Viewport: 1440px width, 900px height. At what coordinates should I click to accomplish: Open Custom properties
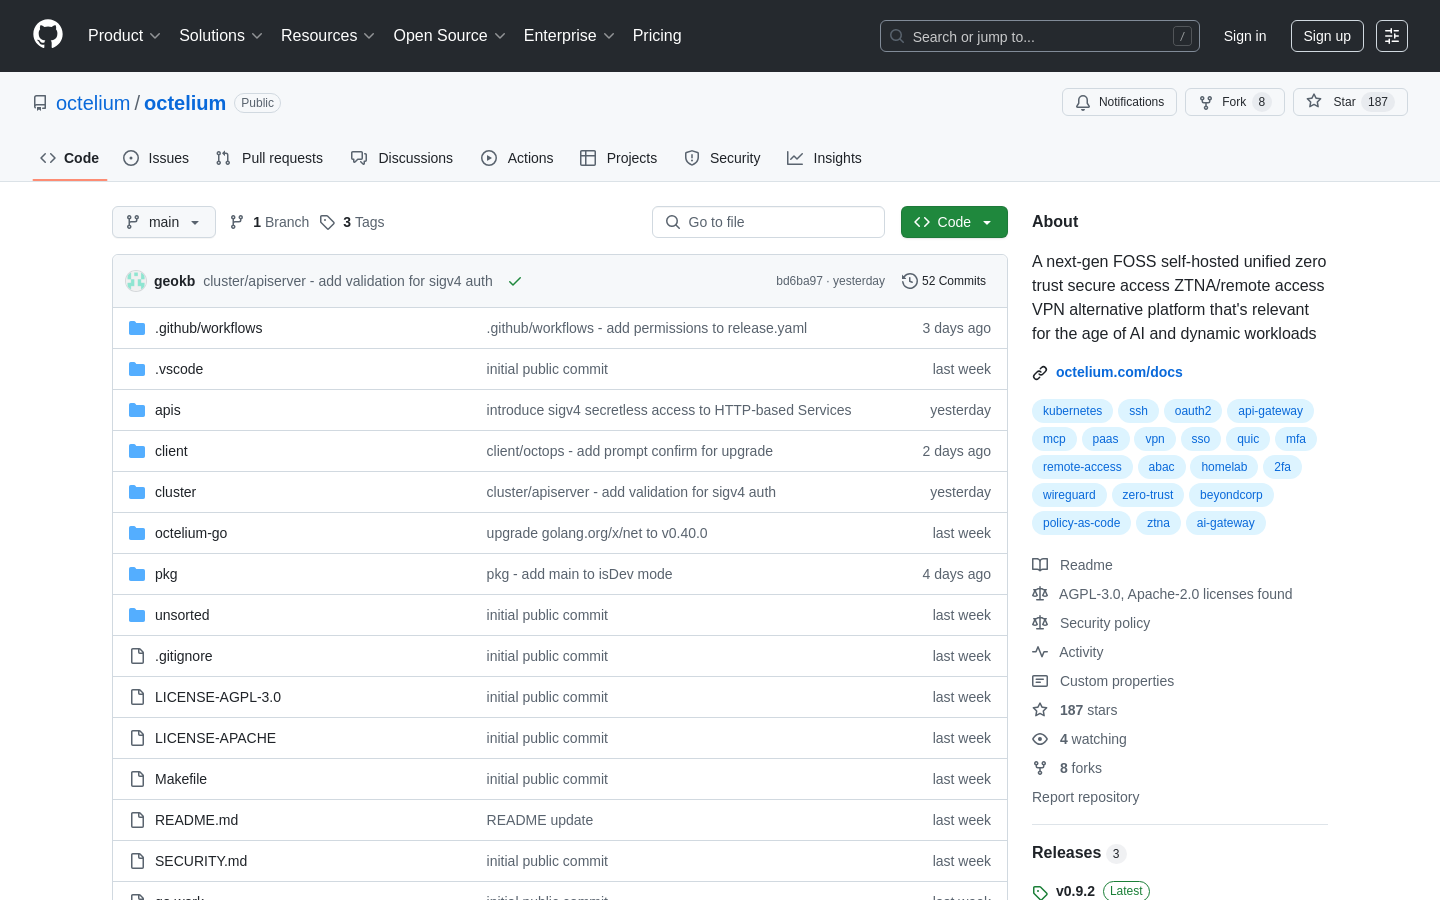tap(1103, 681)
